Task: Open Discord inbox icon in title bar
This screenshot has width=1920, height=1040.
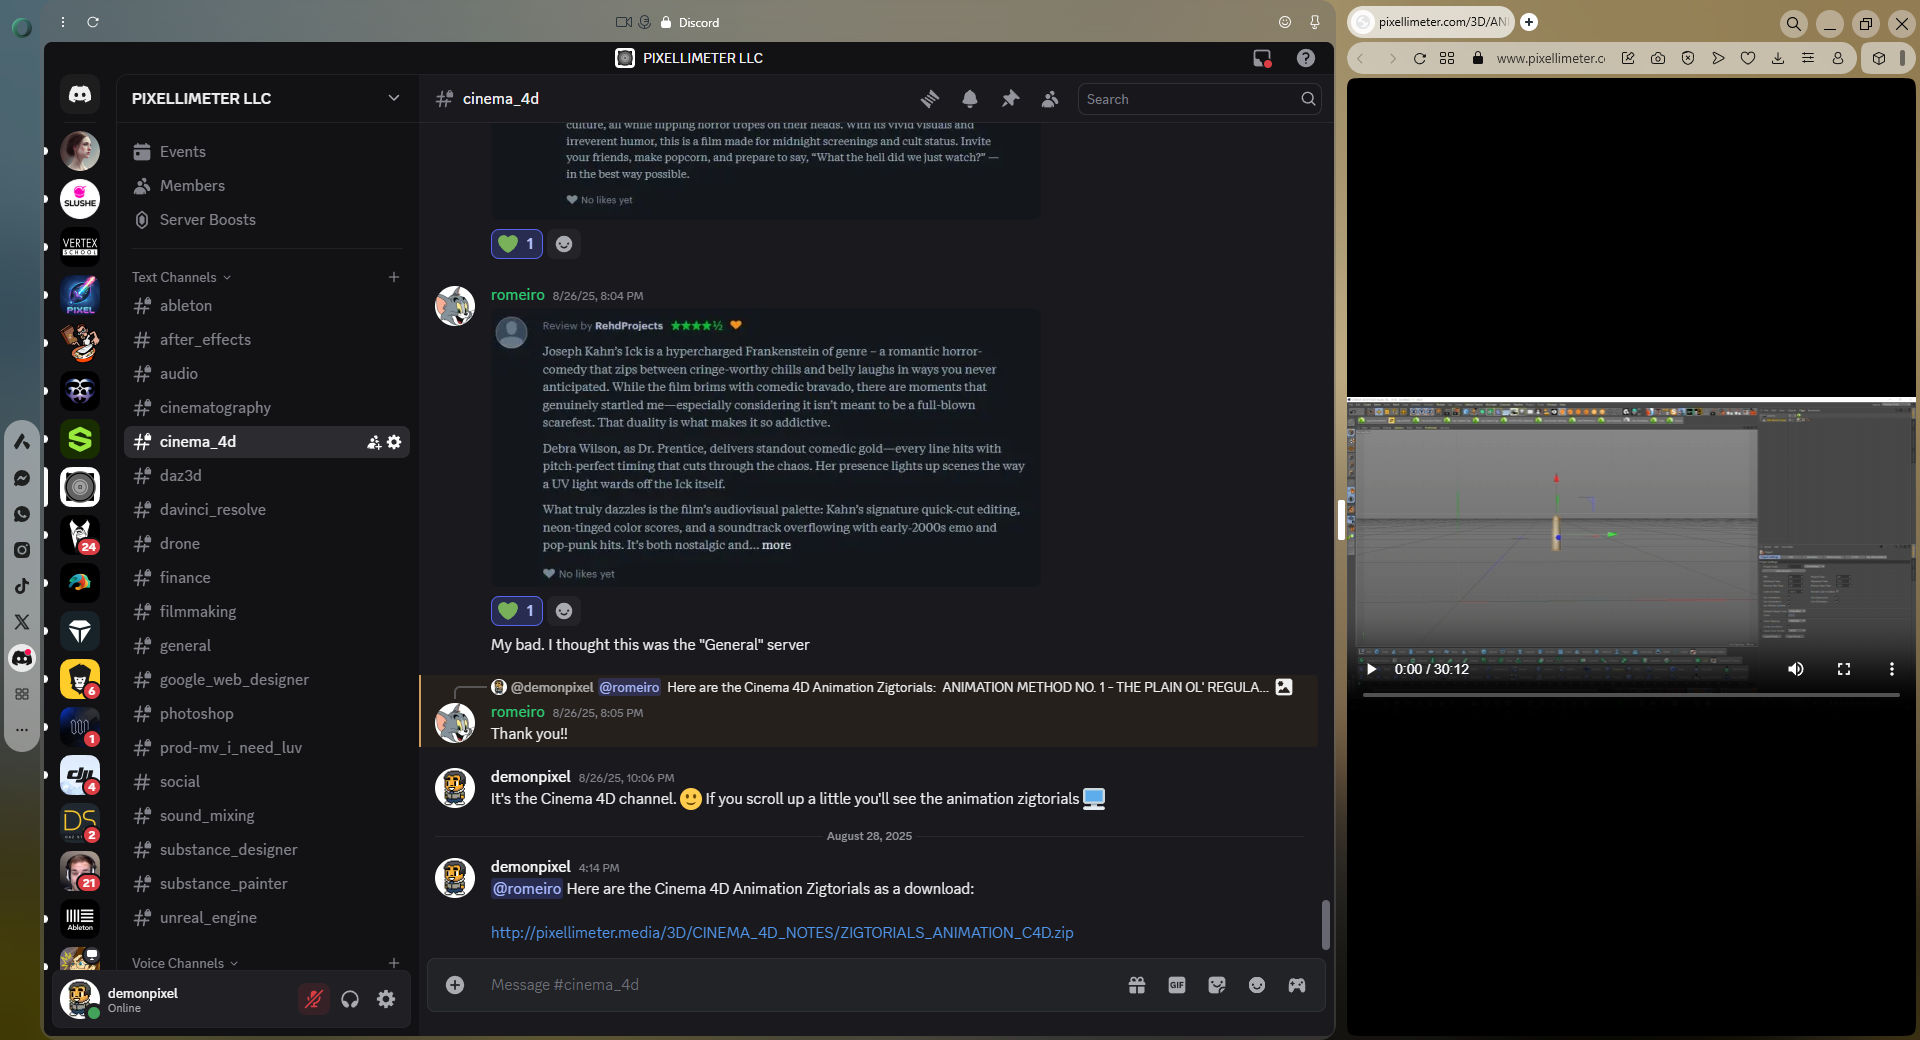Action: pos(1262,58)
